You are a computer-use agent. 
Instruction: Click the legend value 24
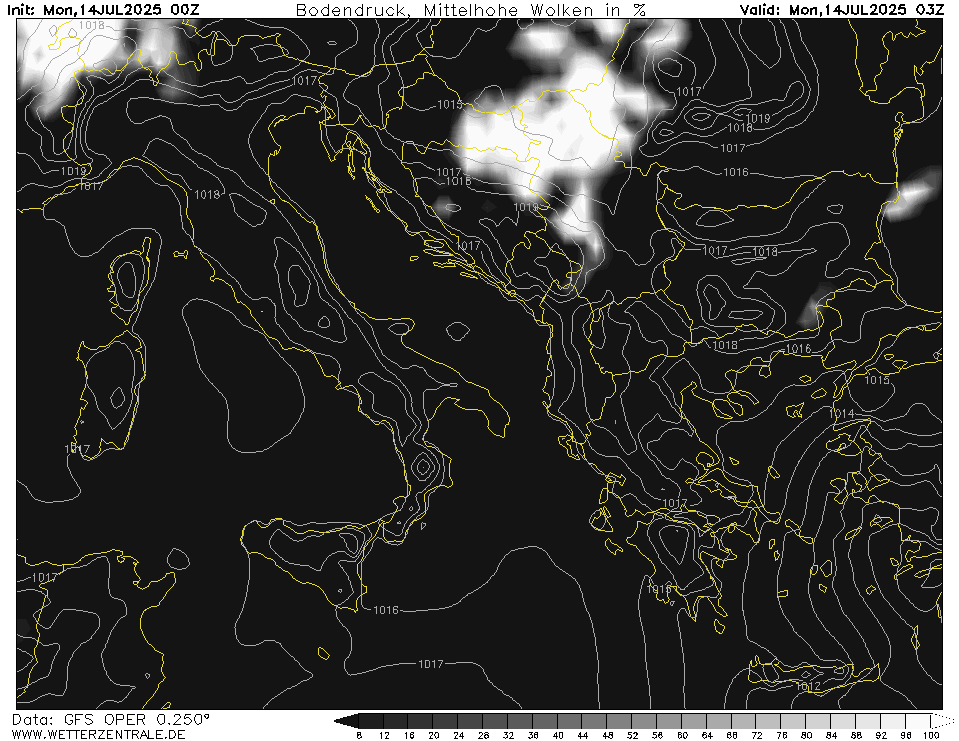click(x=459, y=735)
